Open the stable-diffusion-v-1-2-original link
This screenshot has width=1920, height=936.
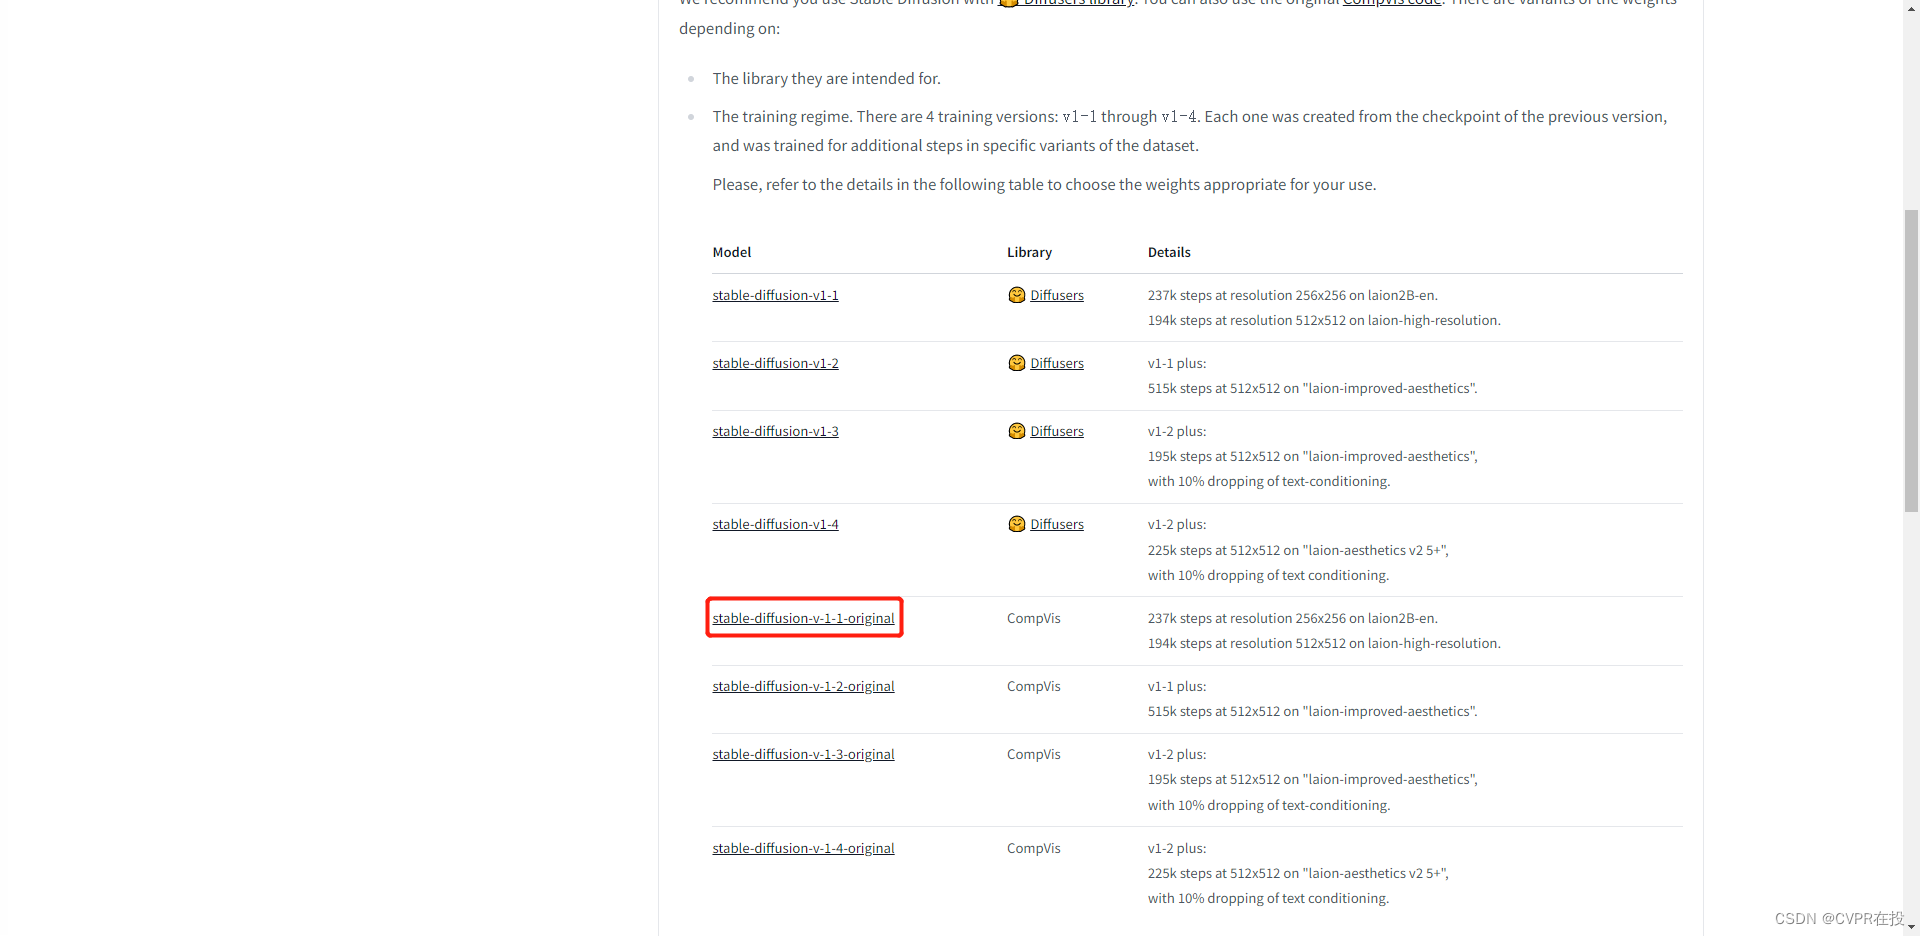tap(803, 686)
